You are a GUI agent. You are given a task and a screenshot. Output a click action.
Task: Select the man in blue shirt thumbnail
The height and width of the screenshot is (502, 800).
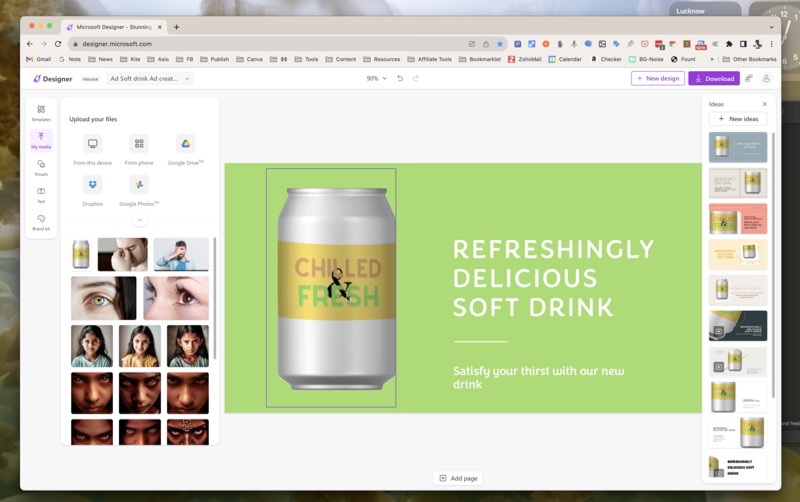pyautogui.click(x=181, y=254)
